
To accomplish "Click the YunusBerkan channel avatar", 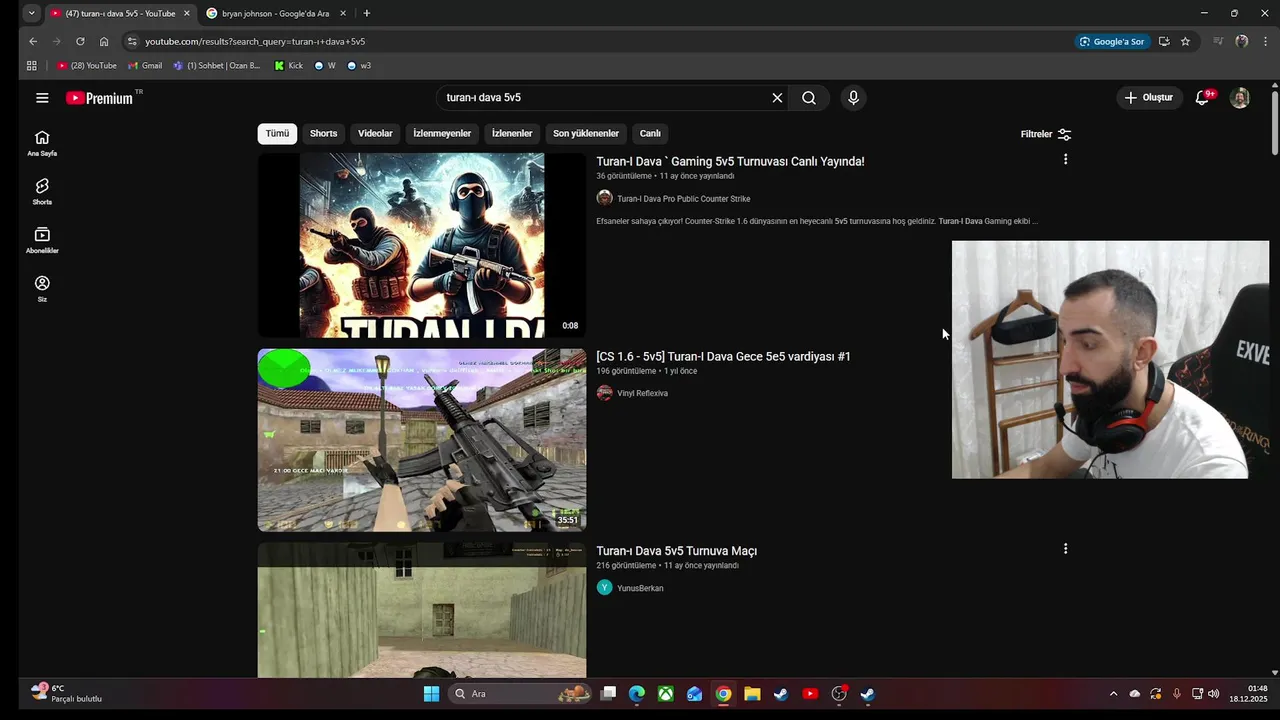I will click(604, 588).
